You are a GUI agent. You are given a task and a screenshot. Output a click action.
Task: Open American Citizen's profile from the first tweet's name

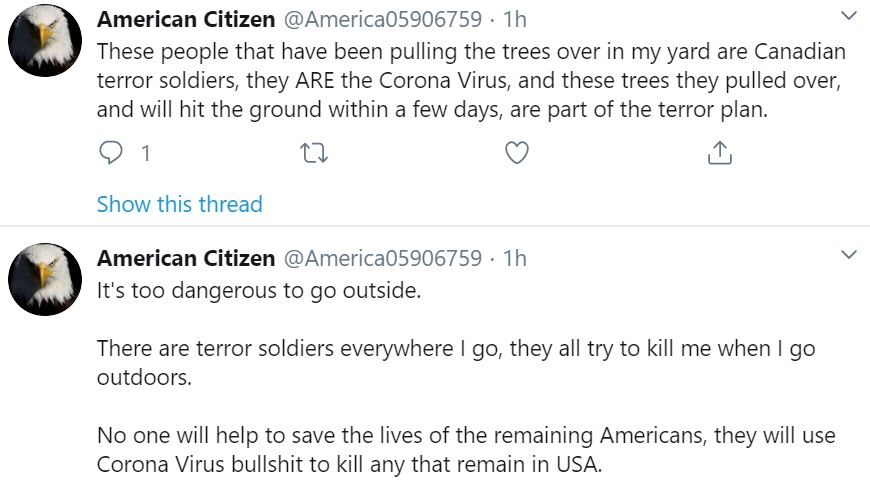pyautogui.click(x=185, y=19)
